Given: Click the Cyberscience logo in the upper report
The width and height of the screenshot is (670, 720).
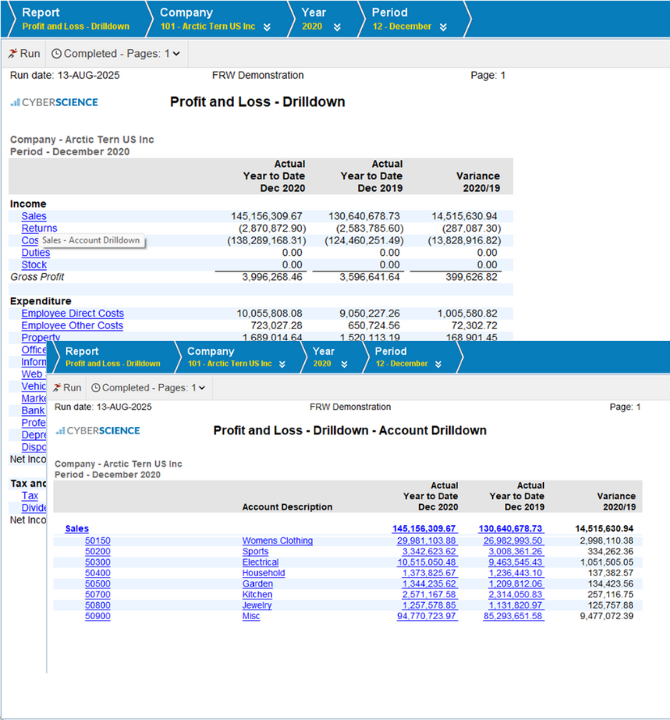Looking at the screenshot, I should (54, 102).
